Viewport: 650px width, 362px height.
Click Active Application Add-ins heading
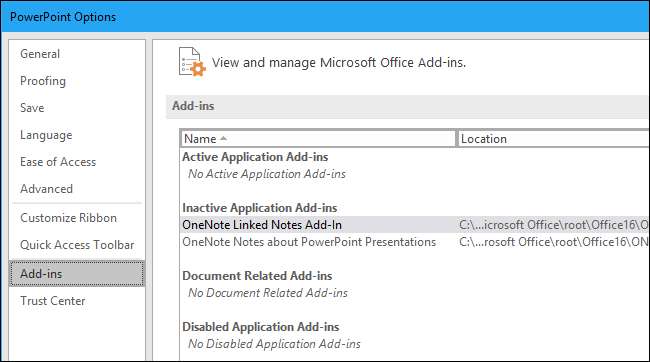[255, 157]
